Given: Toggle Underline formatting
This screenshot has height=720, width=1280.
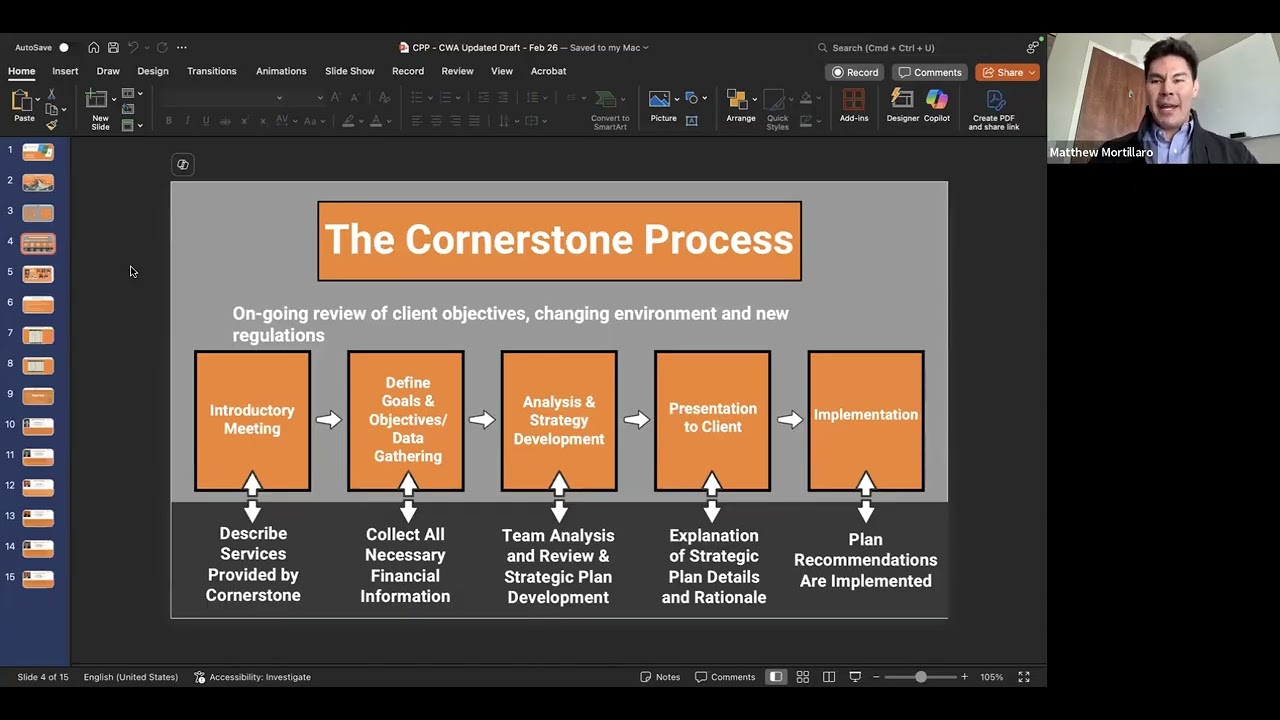Looking at the screenshot, I should click(206, 121).
